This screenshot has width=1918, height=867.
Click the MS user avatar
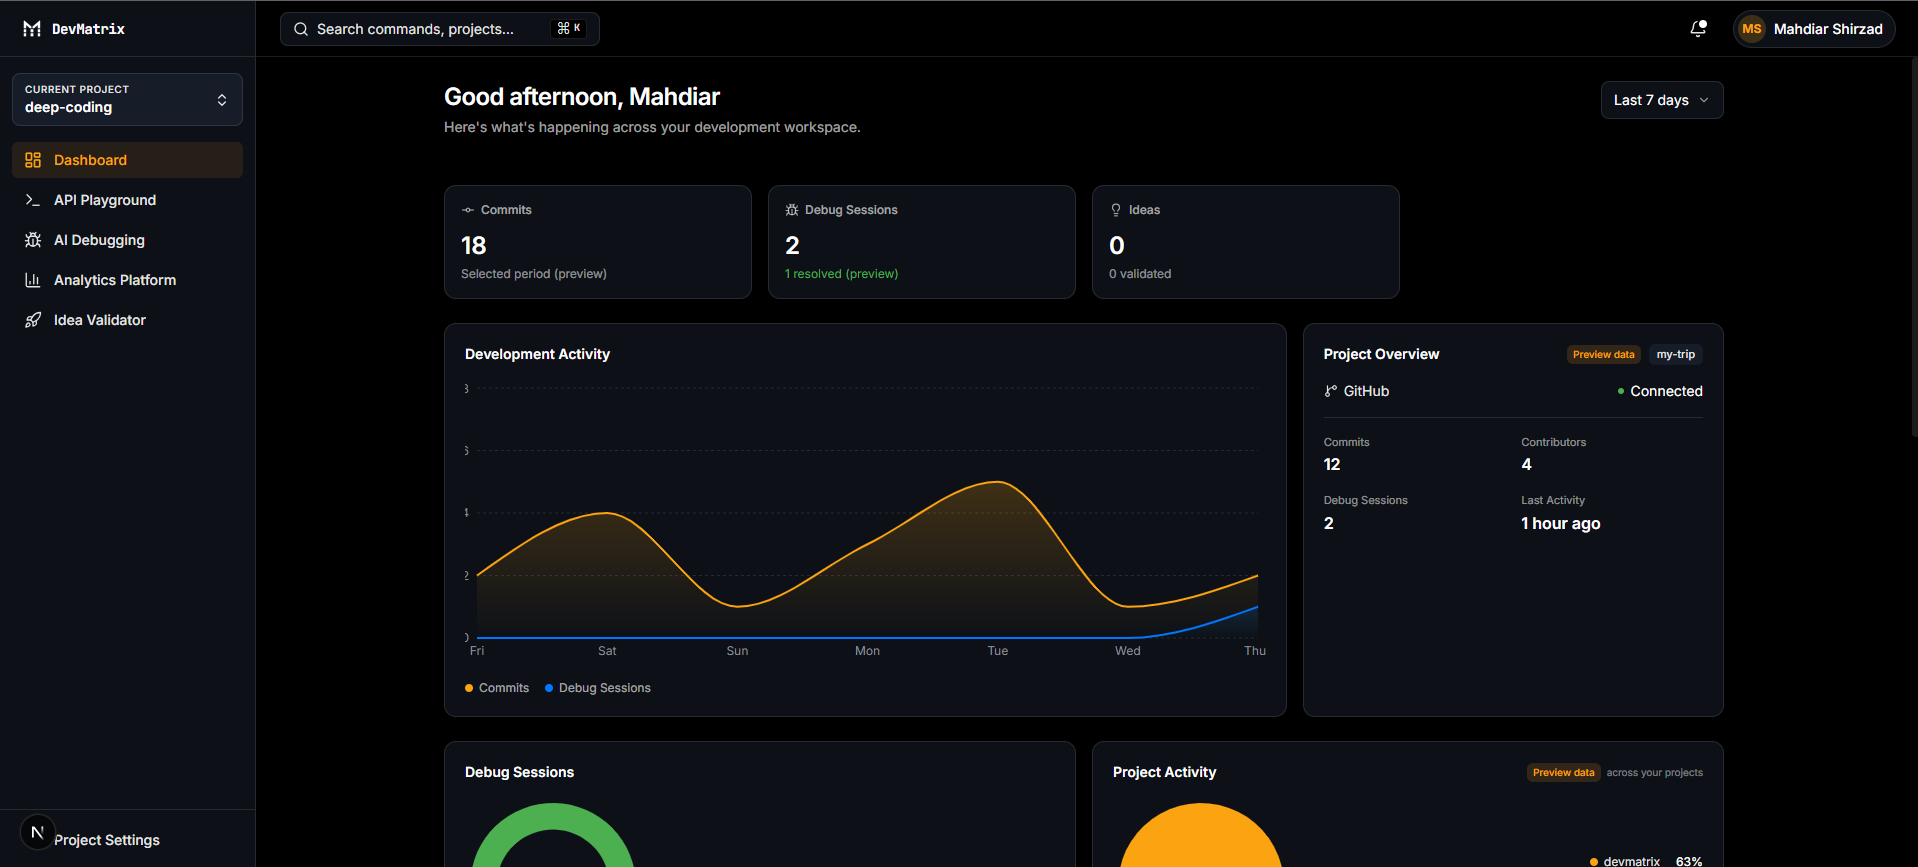(x=1751, y=29)
